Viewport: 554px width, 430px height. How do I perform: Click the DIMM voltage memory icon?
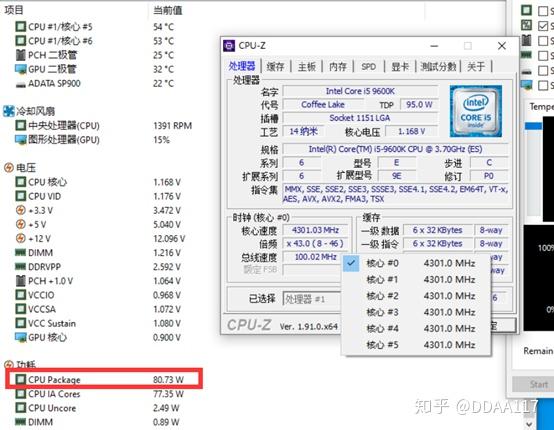click(x=21, y=253)
